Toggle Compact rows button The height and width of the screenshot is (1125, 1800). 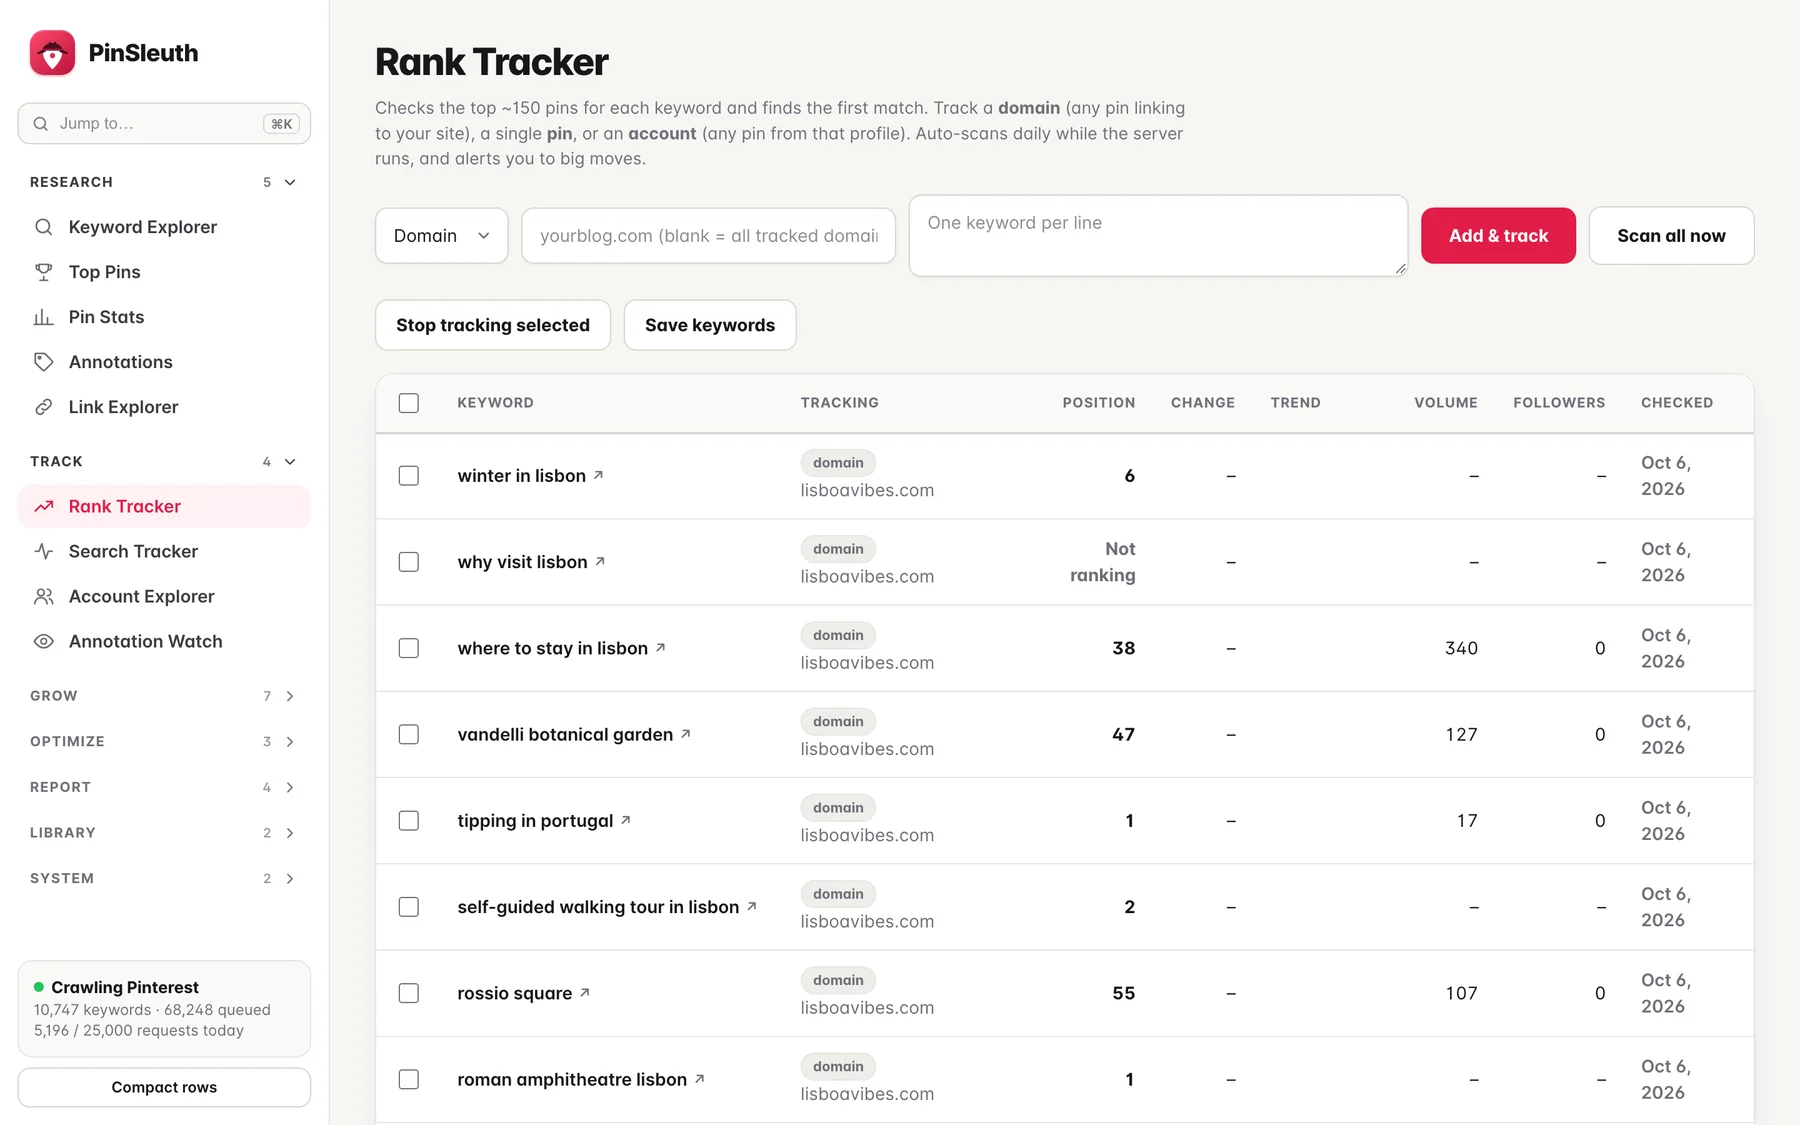click(x=164, y=1087)
